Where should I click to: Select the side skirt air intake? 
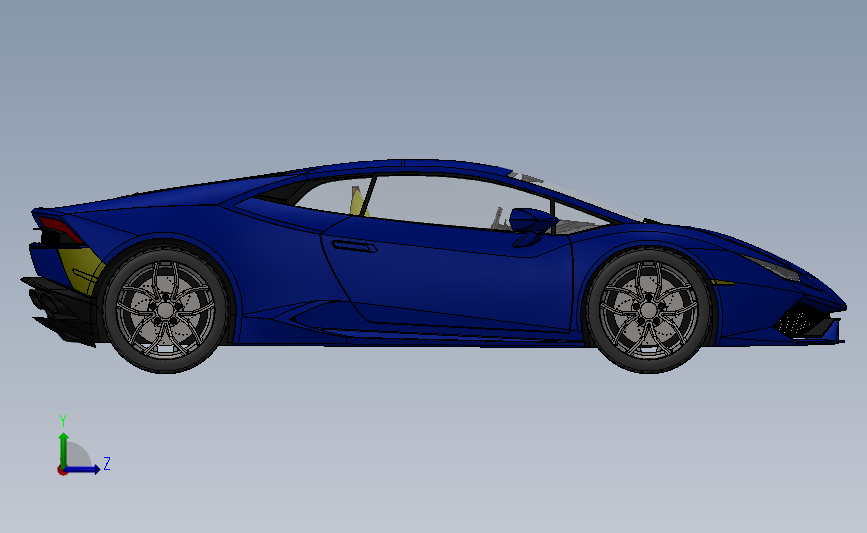click(321, 317)
